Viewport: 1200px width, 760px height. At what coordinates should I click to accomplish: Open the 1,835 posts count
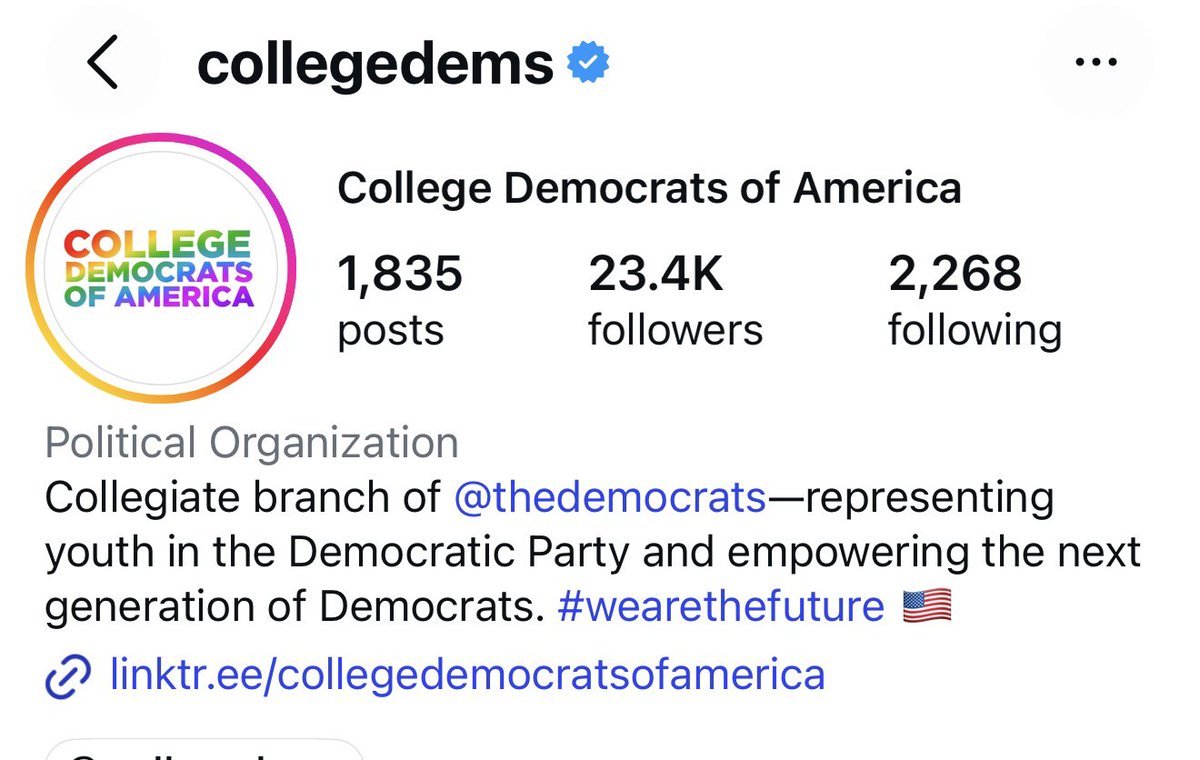[400, 300]
